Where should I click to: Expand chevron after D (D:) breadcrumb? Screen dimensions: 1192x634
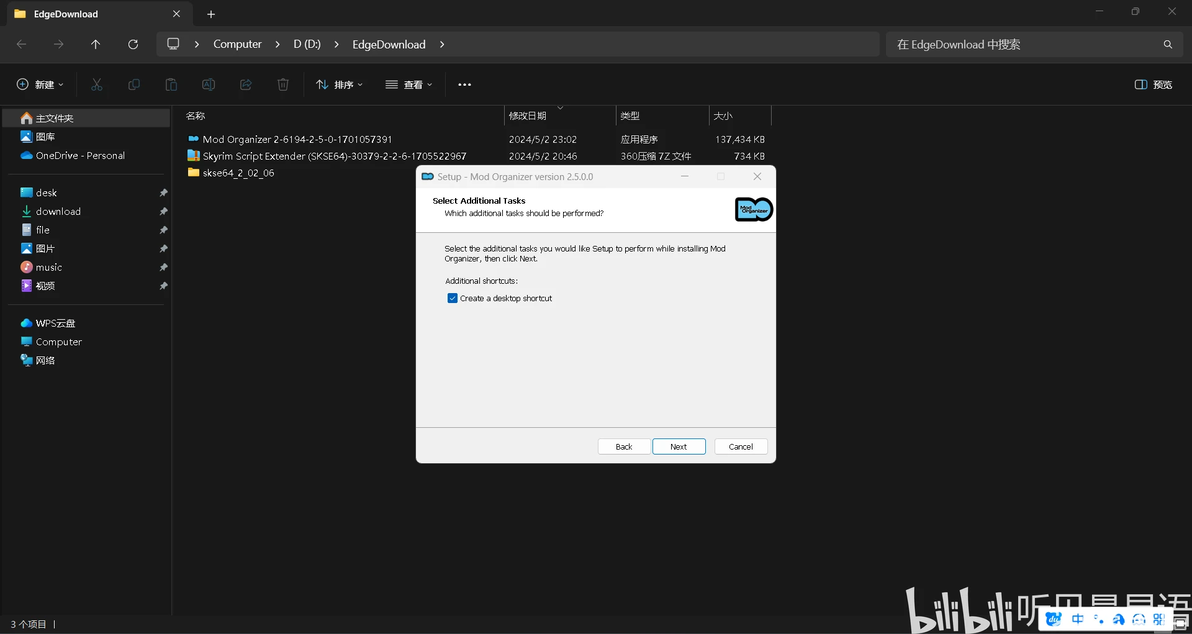[x=336, y=44]
